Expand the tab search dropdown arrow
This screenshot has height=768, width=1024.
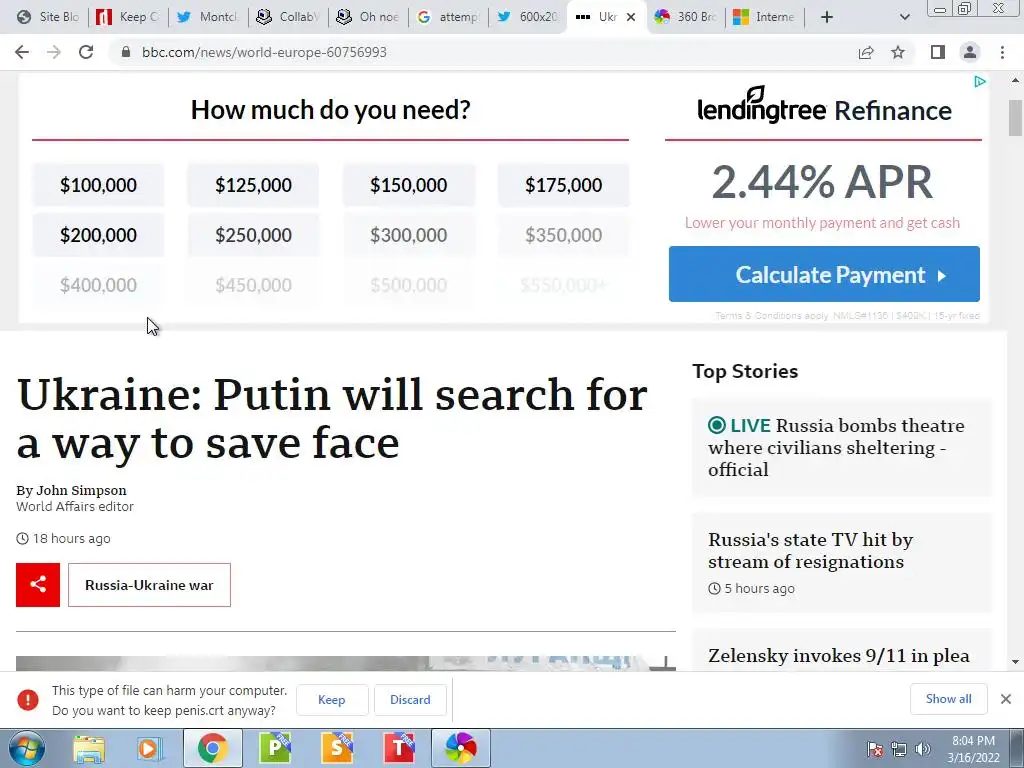(x=904, y=17)
